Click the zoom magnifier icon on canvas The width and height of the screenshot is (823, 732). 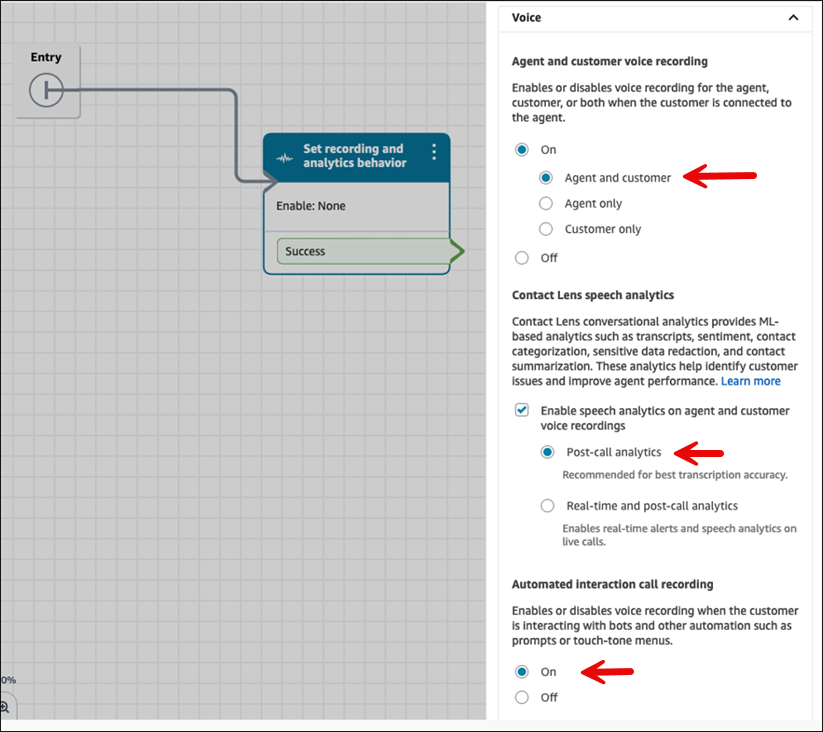coord(5,707)
